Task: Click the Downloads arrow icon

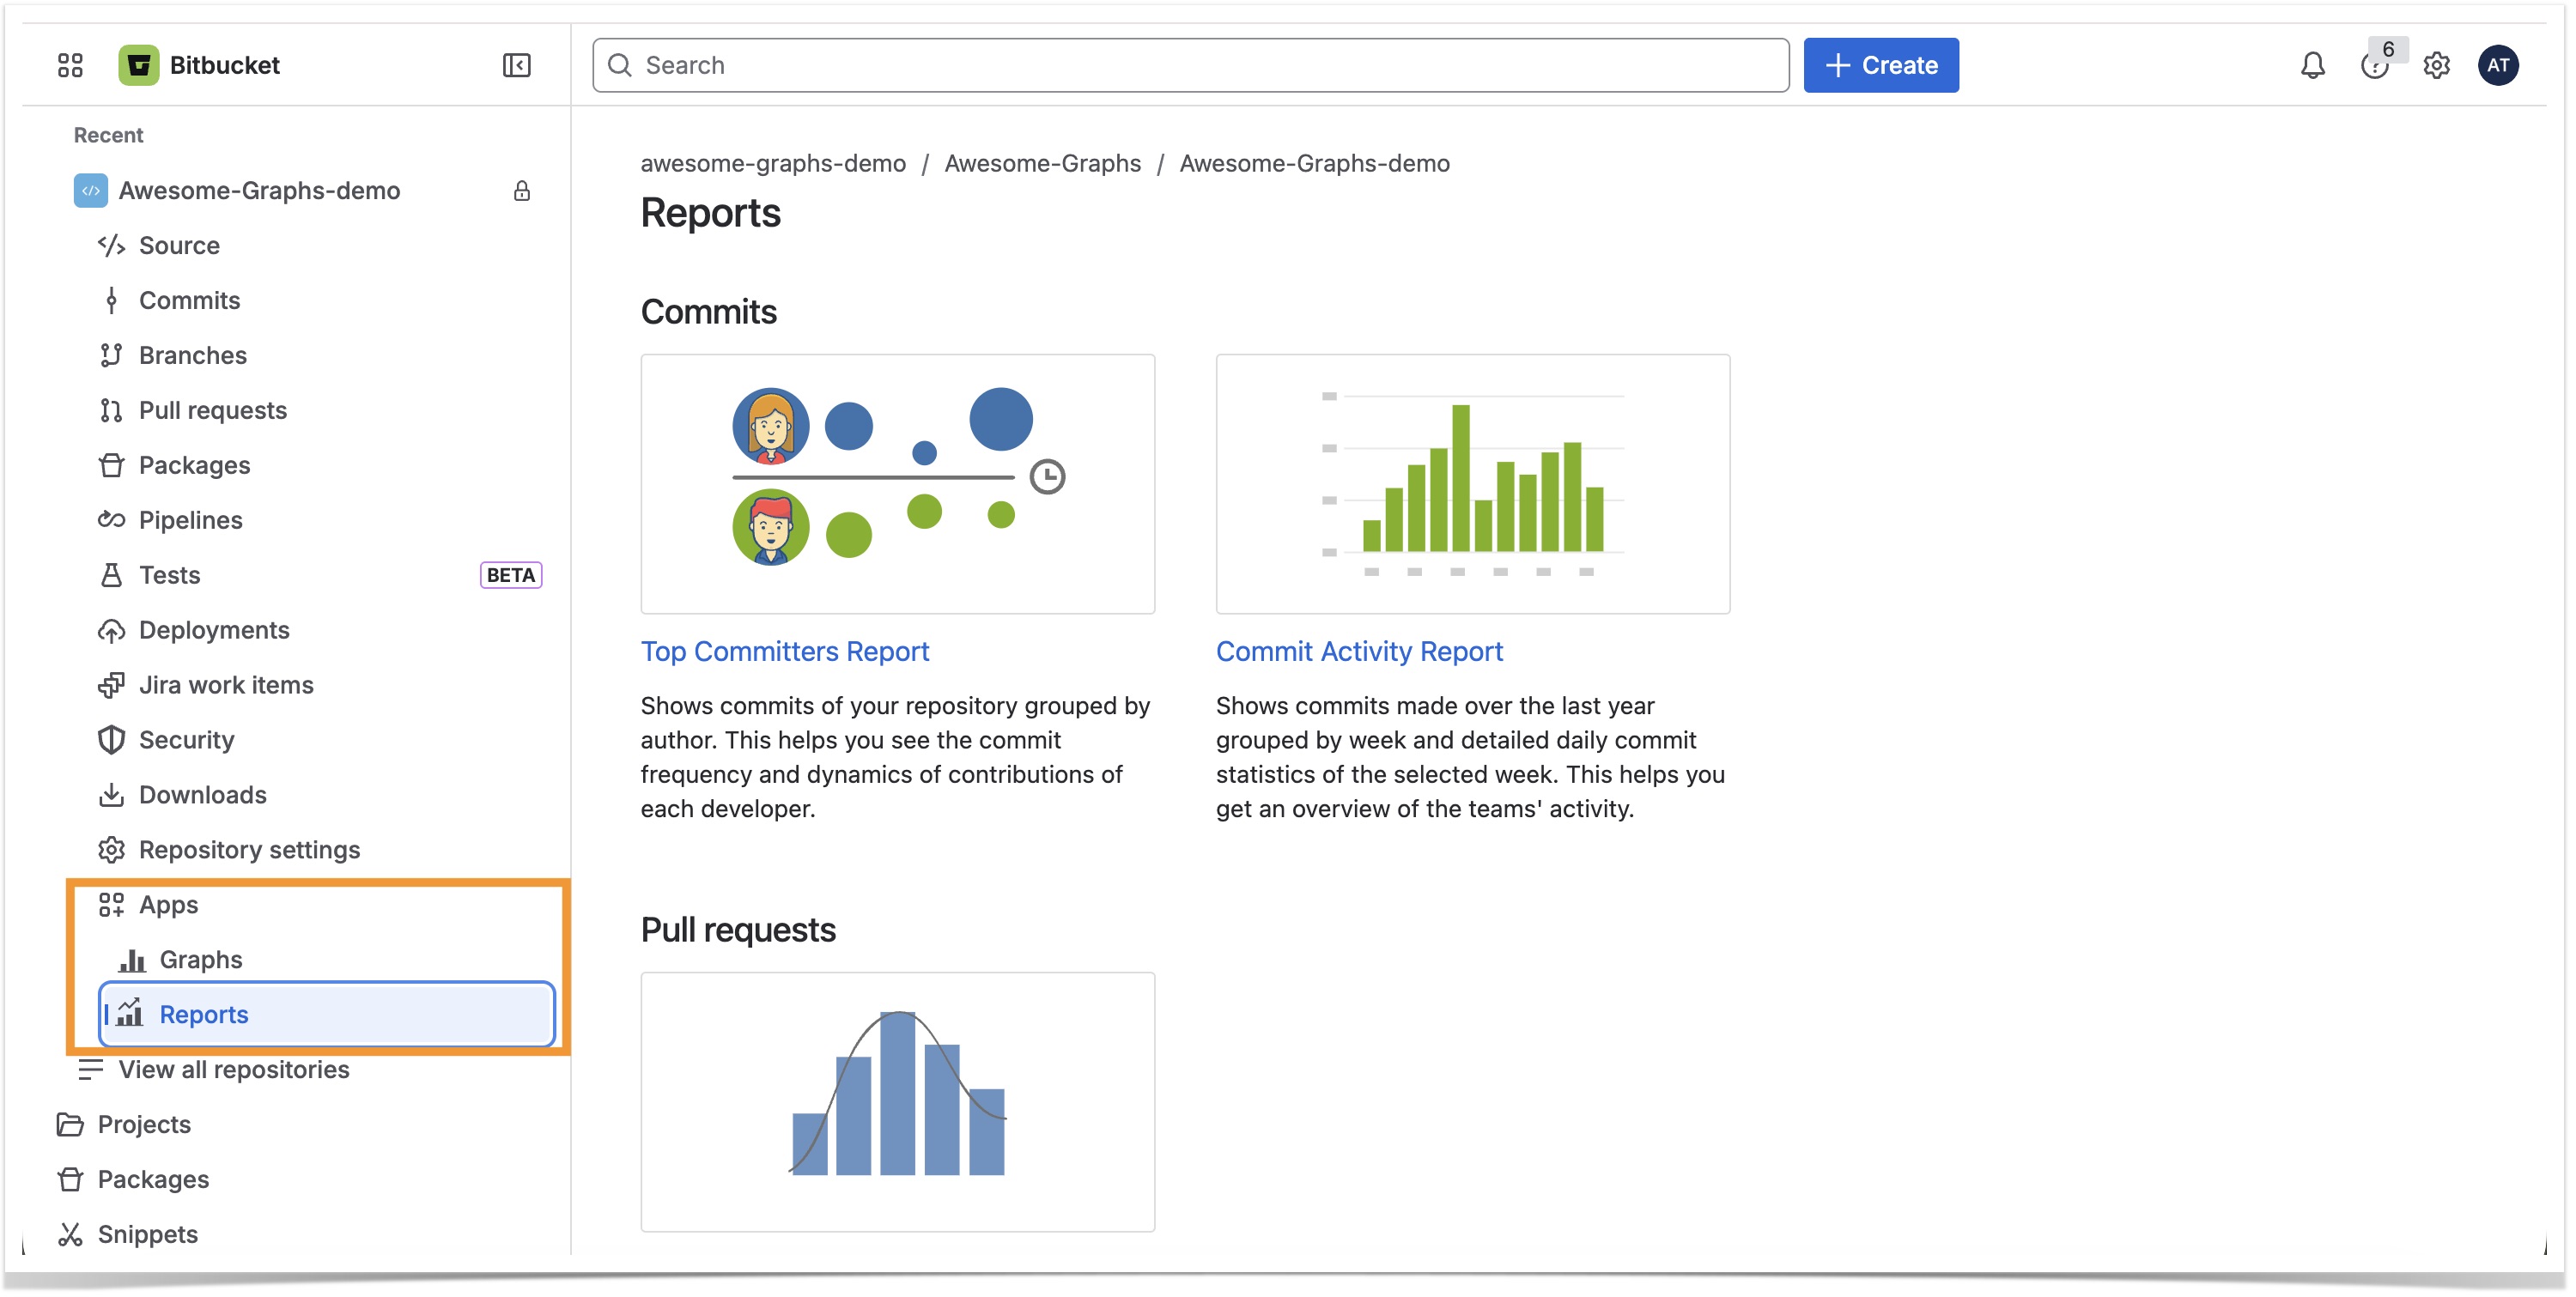Action: (111, 795)
